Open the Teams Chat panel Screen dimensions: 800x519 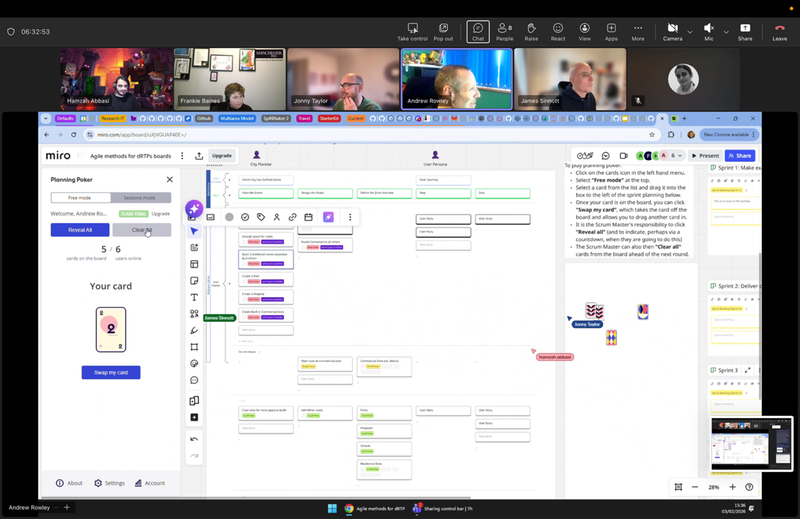click(478, 30)
